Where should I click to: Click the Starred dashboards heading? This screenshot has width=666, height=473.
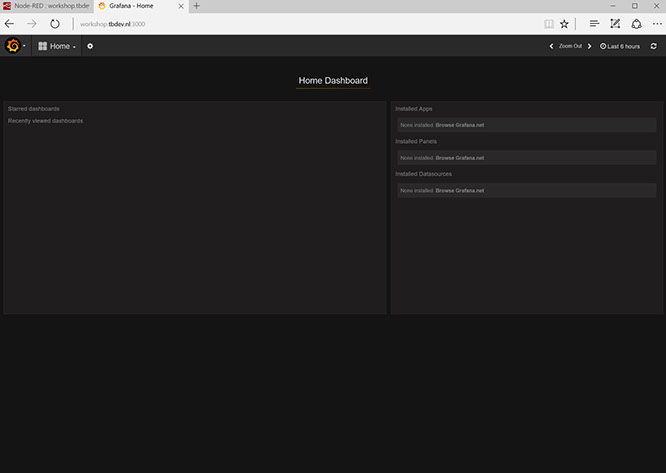tap(34, 109)
